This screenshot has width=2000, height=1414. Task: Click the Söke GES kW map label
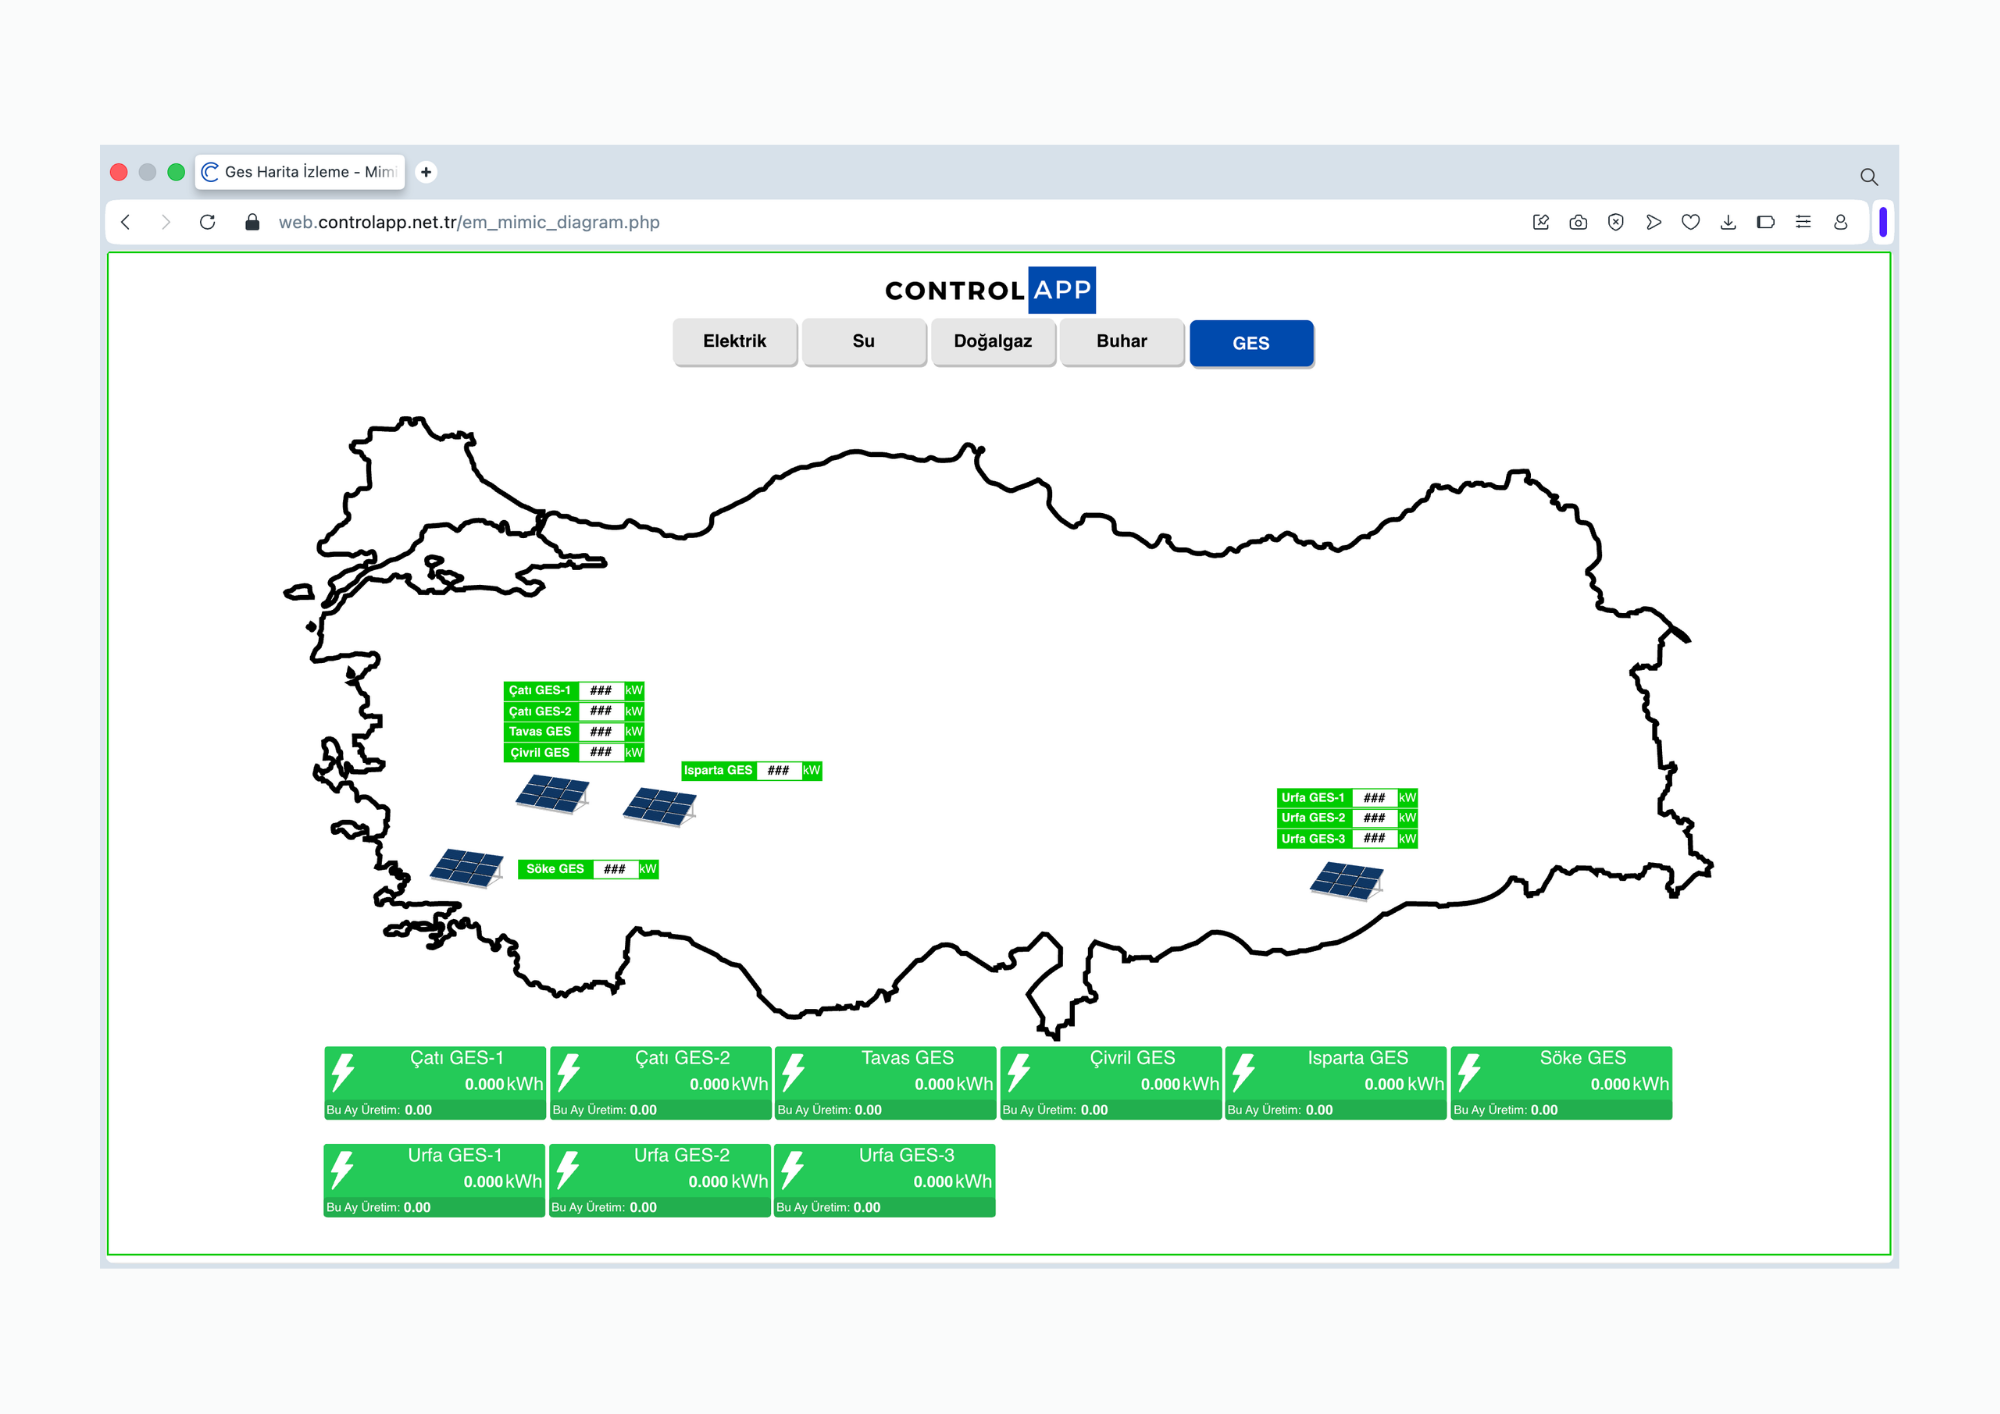coord(588,869)
